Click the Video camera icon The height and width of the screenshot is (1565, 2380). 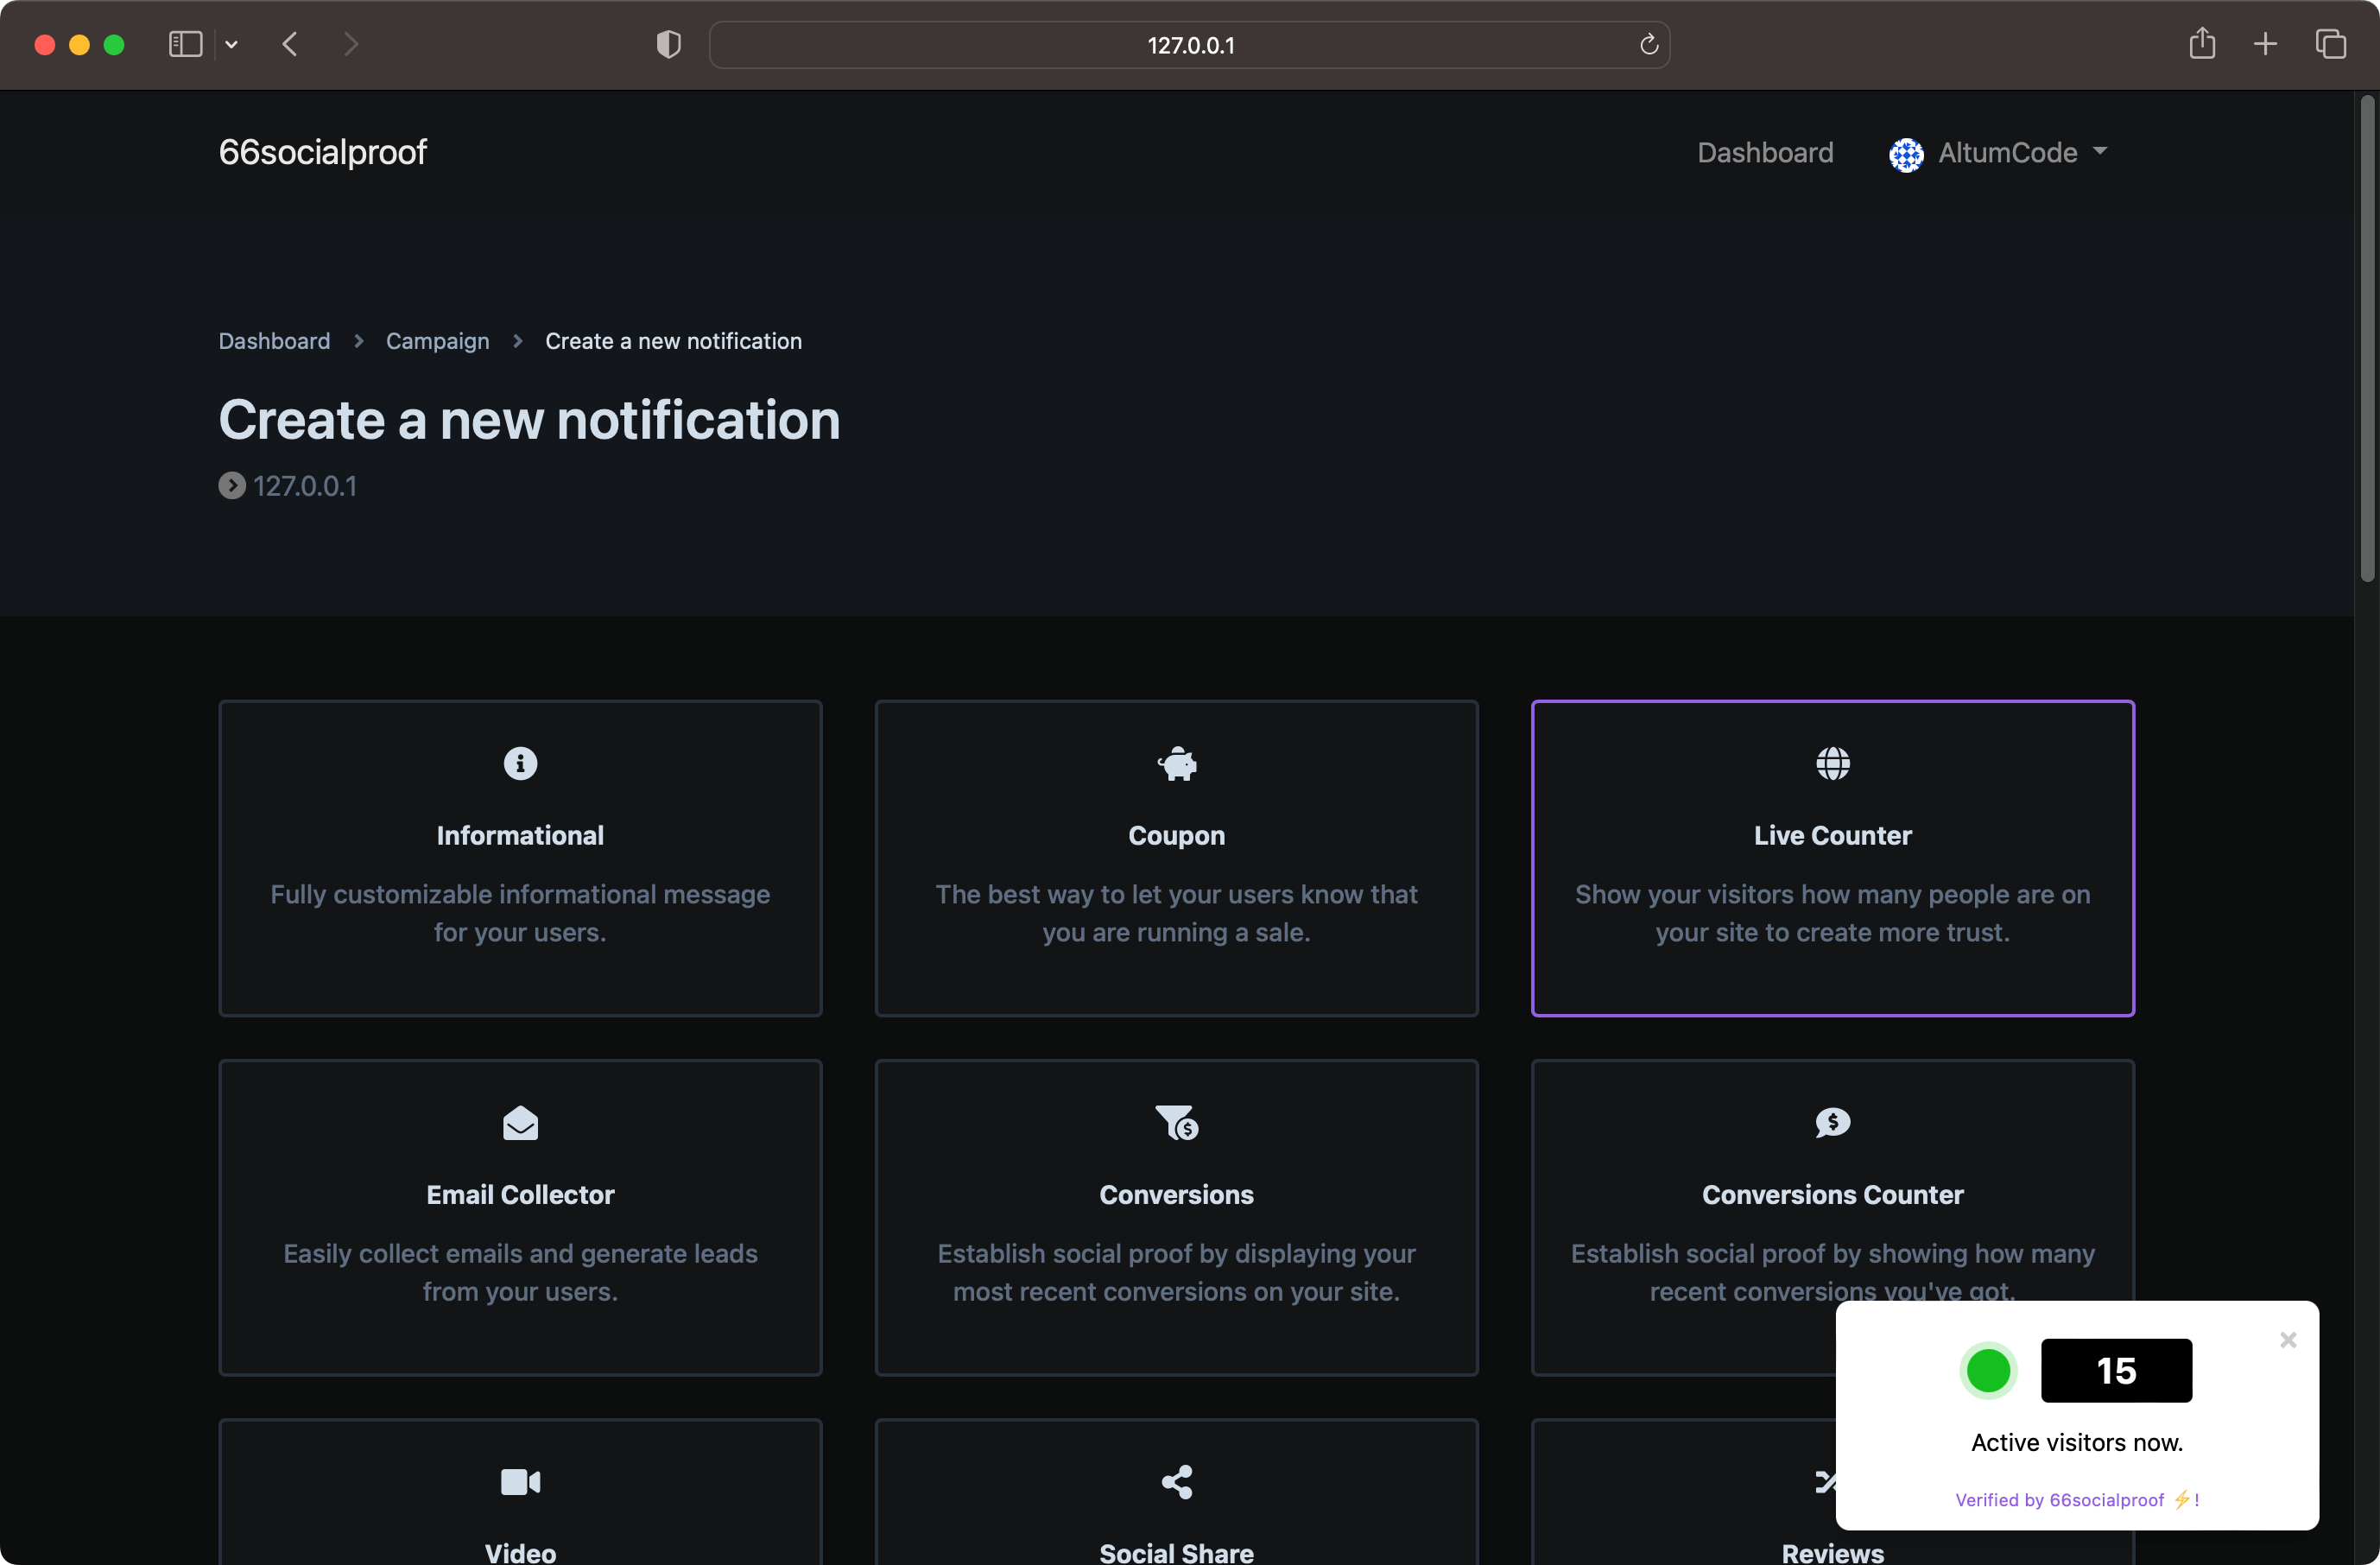pos(520,1482)
